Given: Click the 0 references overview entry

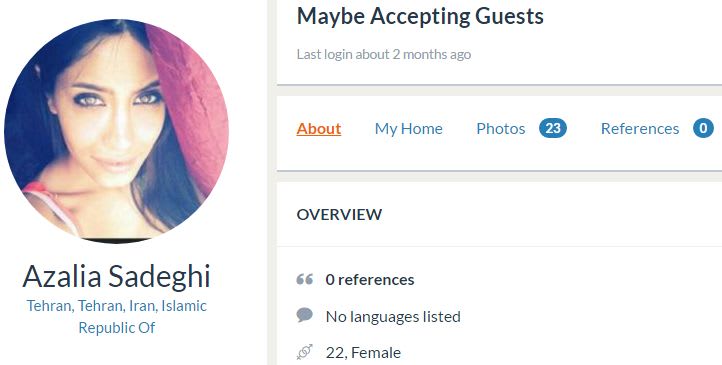Looking at the screenshot, I should (370, 279).
